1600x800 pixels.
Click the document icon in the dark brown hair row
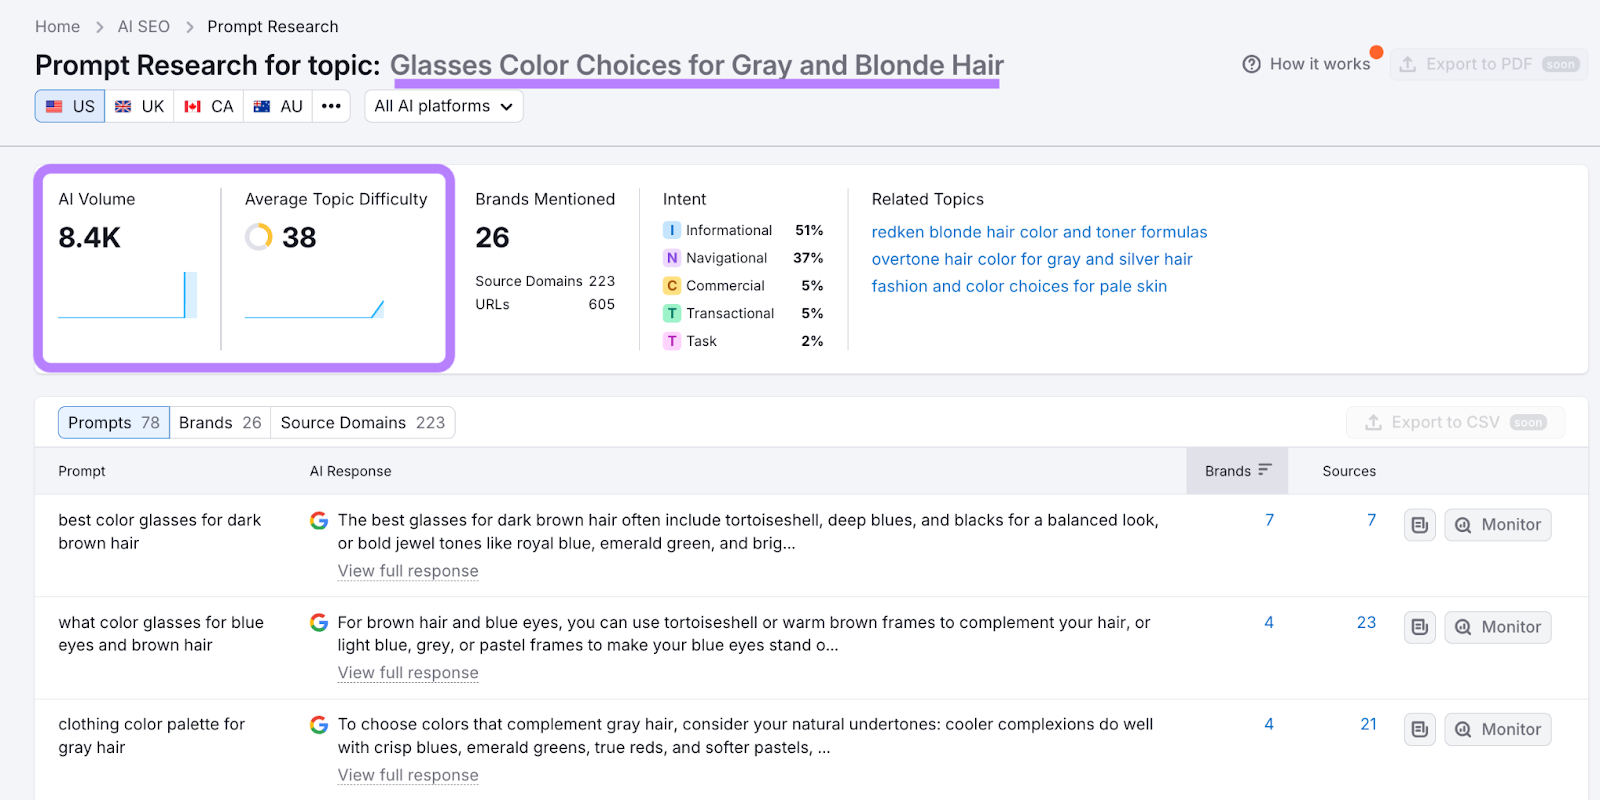click(x=1419, y=525)
